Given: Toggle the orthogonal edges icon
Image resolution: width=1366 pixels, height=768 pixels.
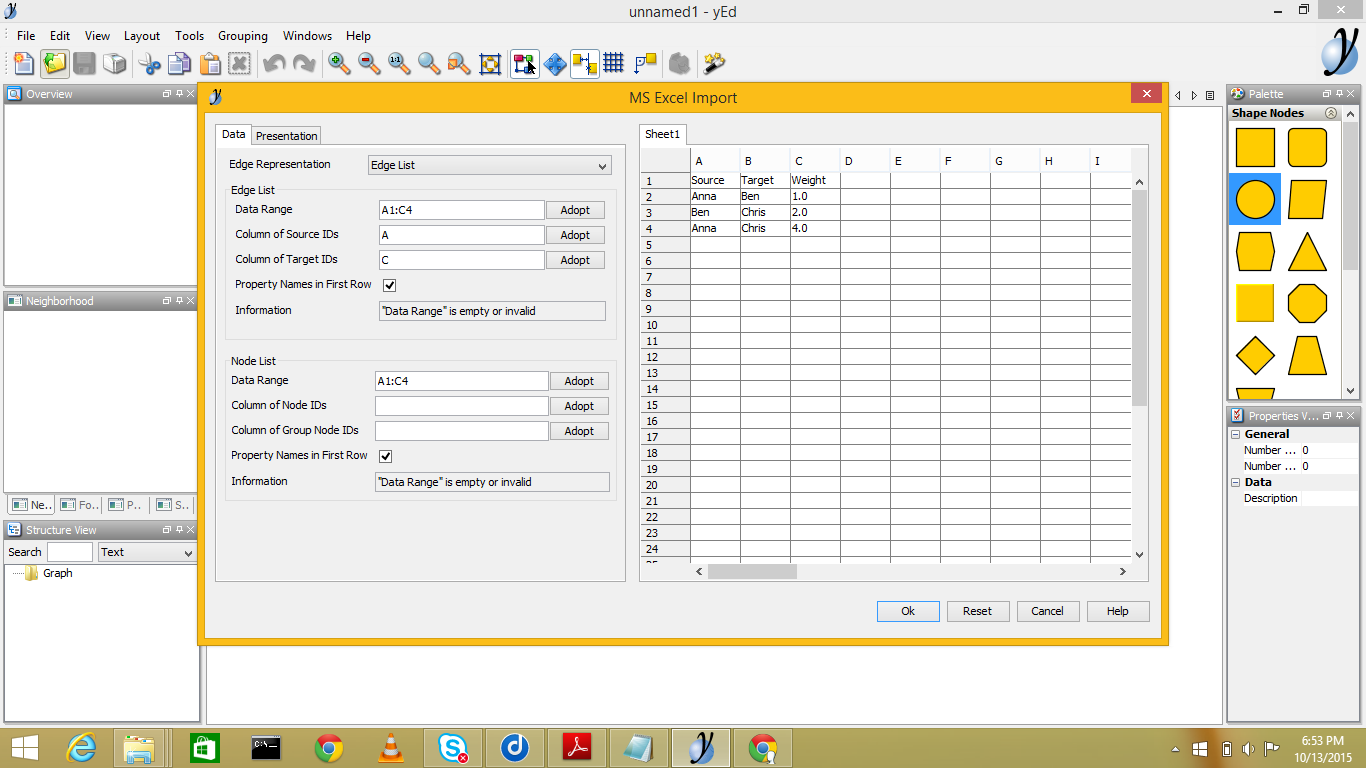Looking at the screenshot, I should click(645, 64).
